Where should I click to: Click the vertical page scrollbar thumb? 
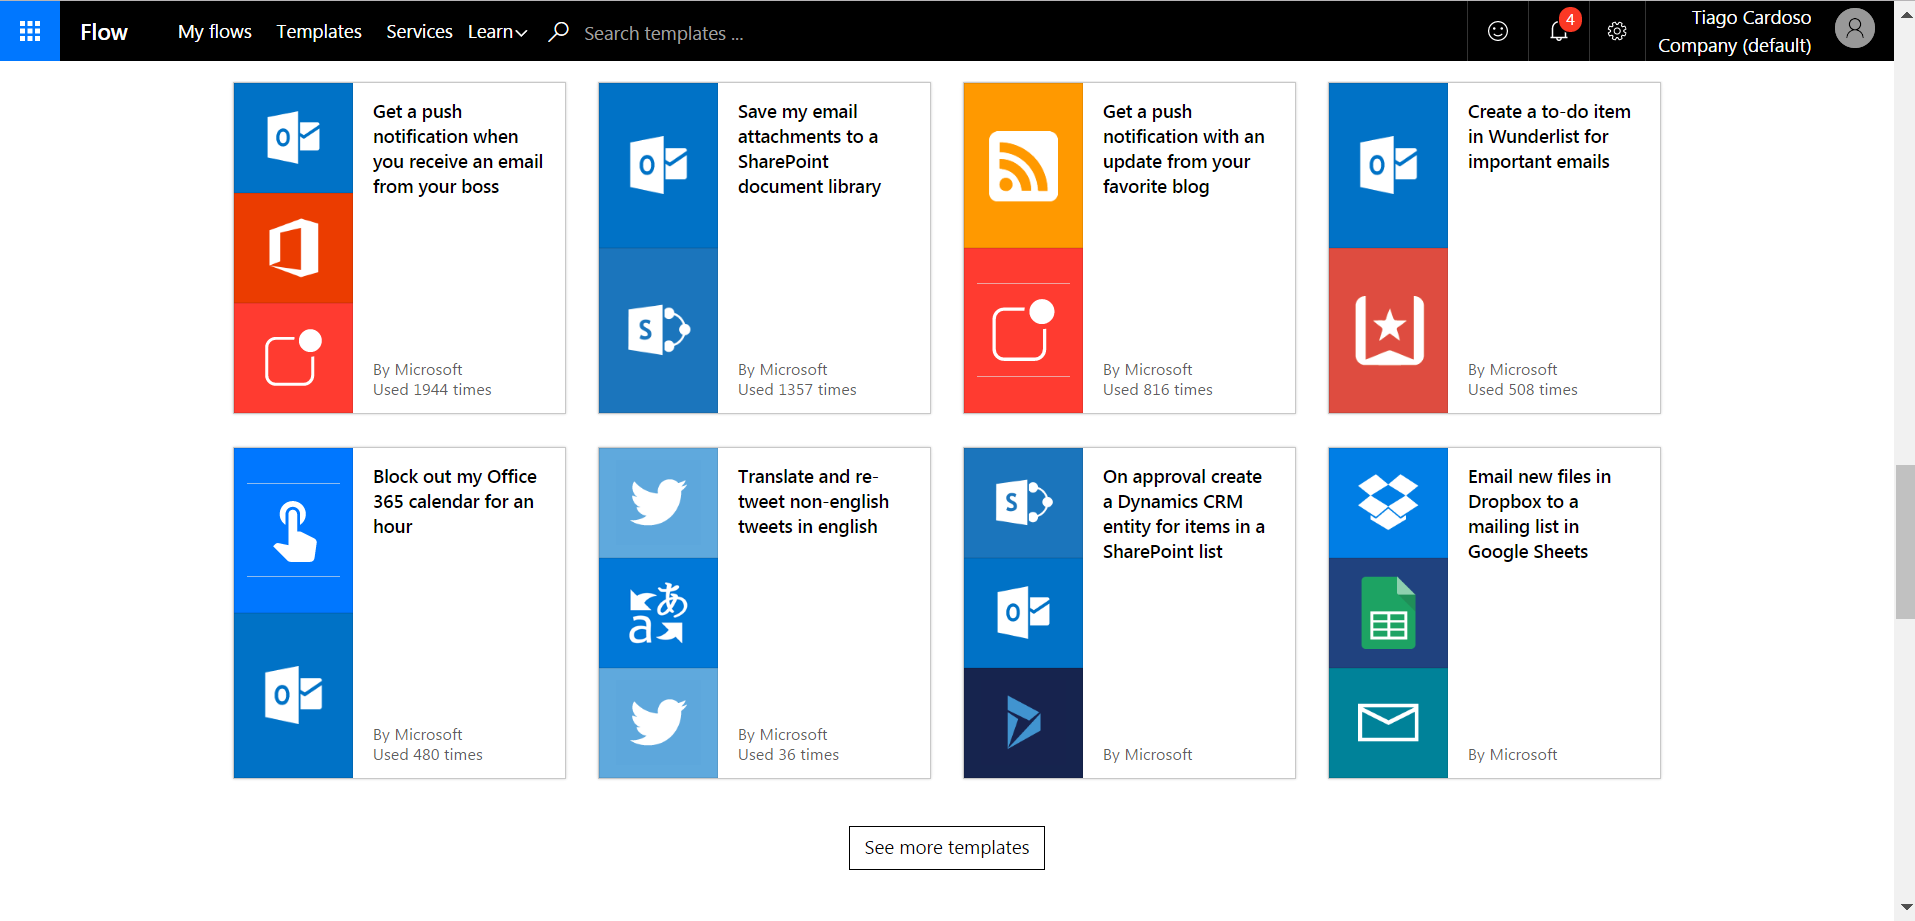[1904, 542]
